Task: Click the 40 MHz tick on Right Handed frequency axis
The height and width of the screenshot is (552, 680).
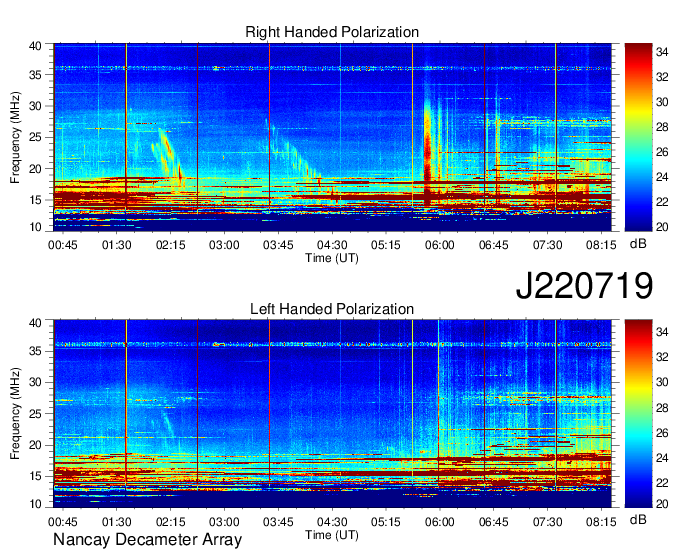Action: 35,46
